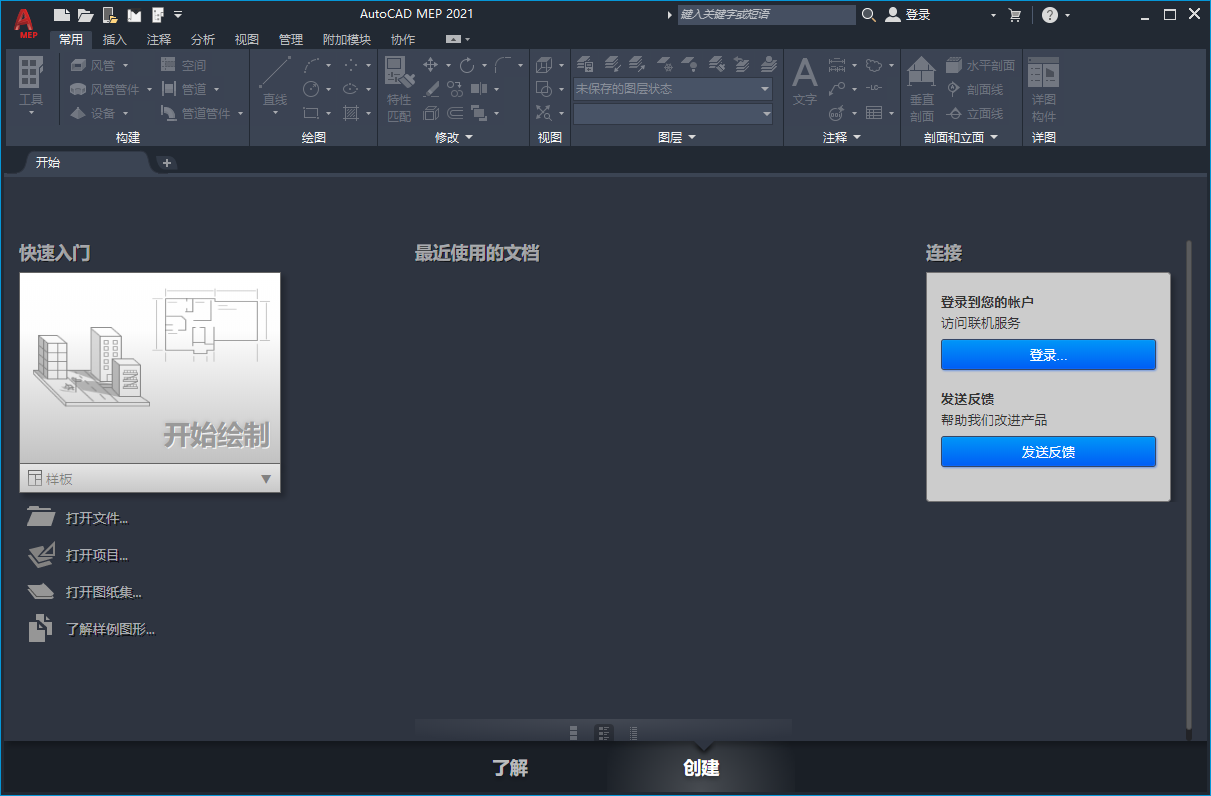Screen dimensions: 1211x796
Task: Expand the 注释 panel with its arrow
Action: click(858, 137)
